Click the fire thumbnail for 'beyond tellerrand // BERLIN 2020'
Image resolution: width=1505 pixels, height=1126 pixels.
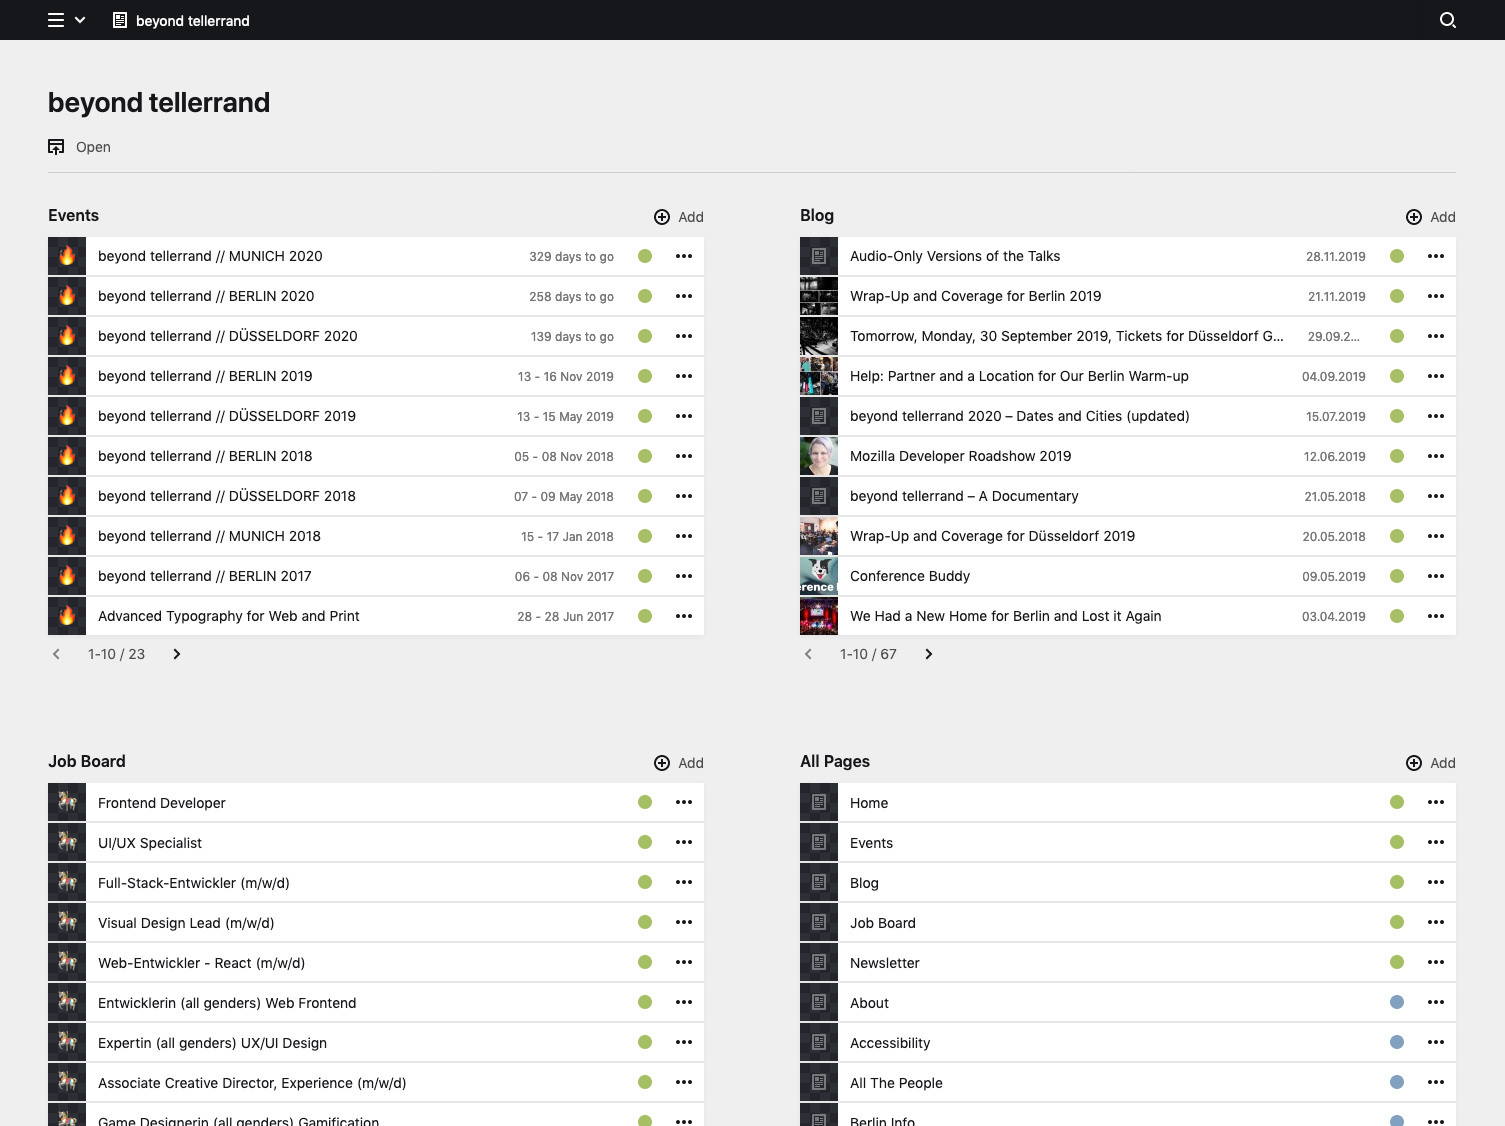pyautogui.click(x=66, y=296)
